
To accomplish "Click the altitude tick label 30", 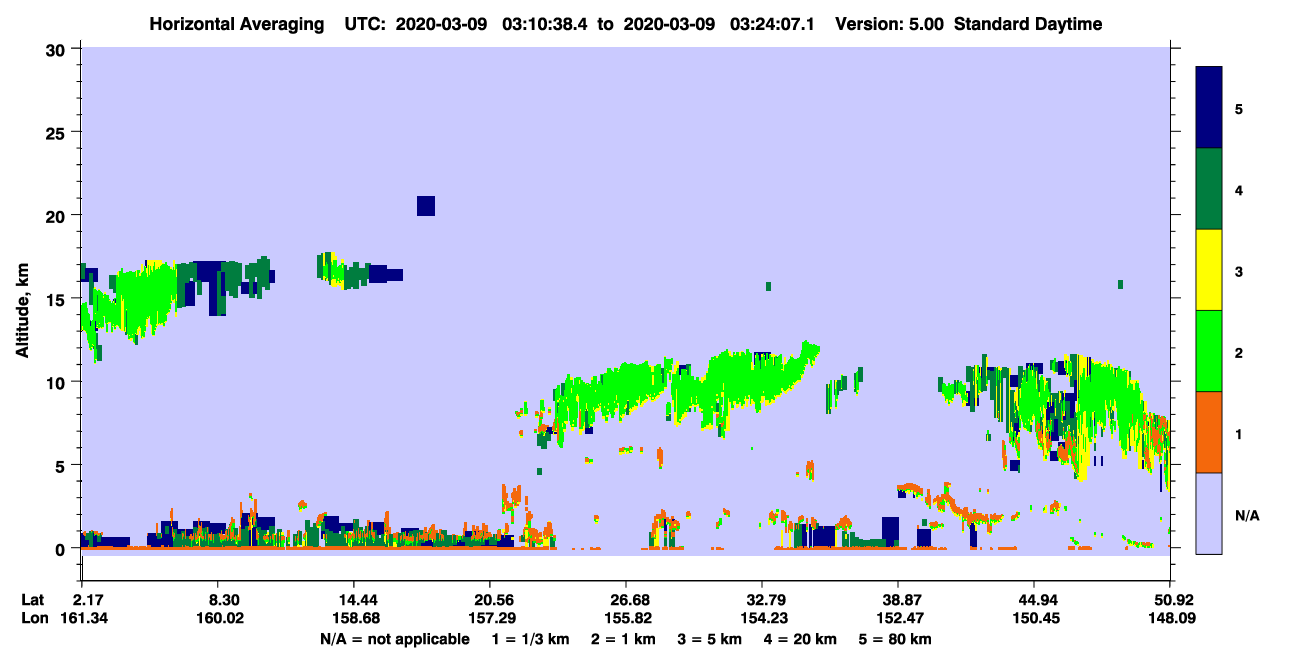I will pyautogui.click(x=58, y=49).
